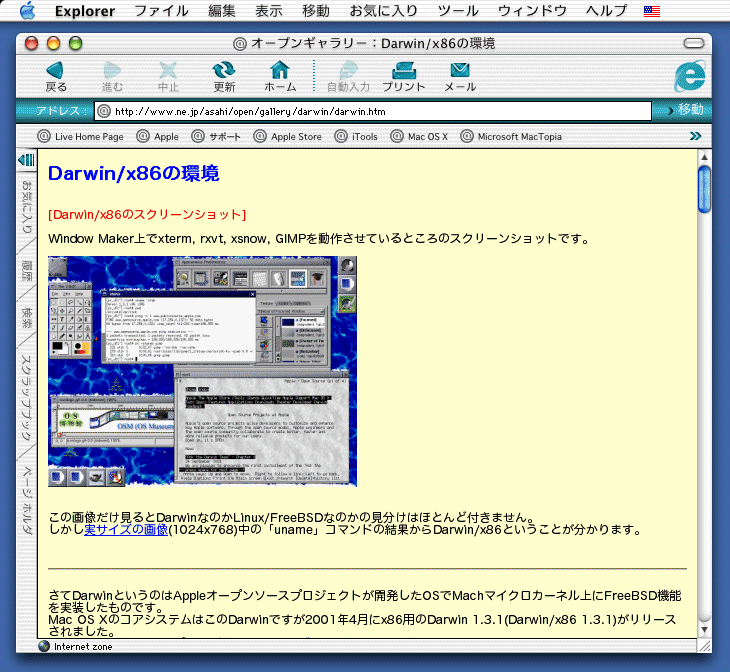
Task: Open the Apple Store favorite link
Action: tap(287, 136)
